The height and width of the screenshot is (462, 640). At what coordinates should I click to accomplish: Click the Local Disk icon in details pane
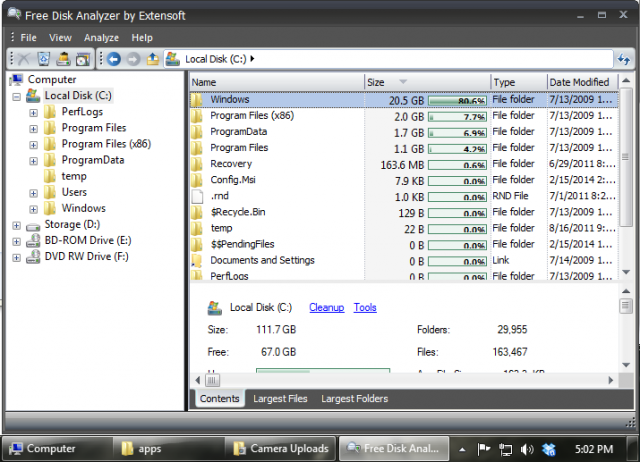pyautogui.click(x=215, y=308)
